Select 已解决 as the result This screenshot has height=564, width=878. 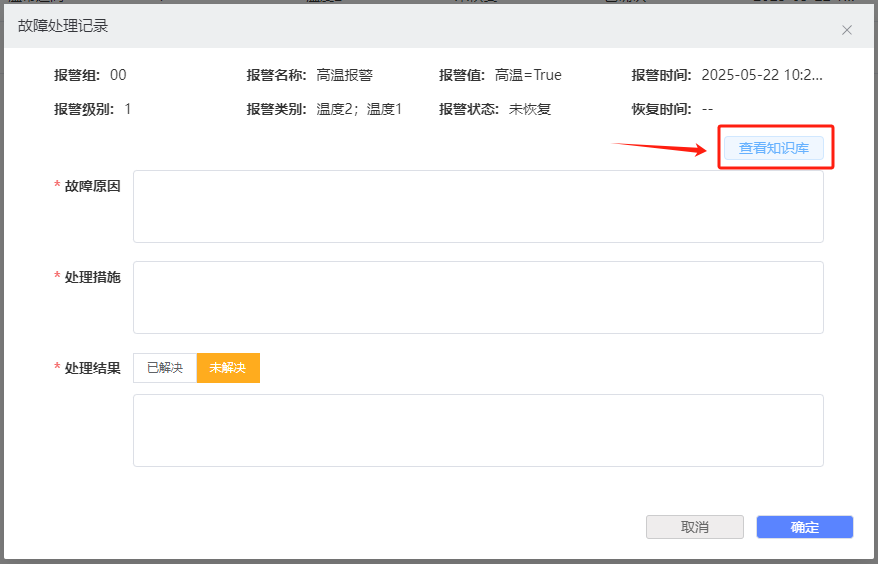click(165, 368)
